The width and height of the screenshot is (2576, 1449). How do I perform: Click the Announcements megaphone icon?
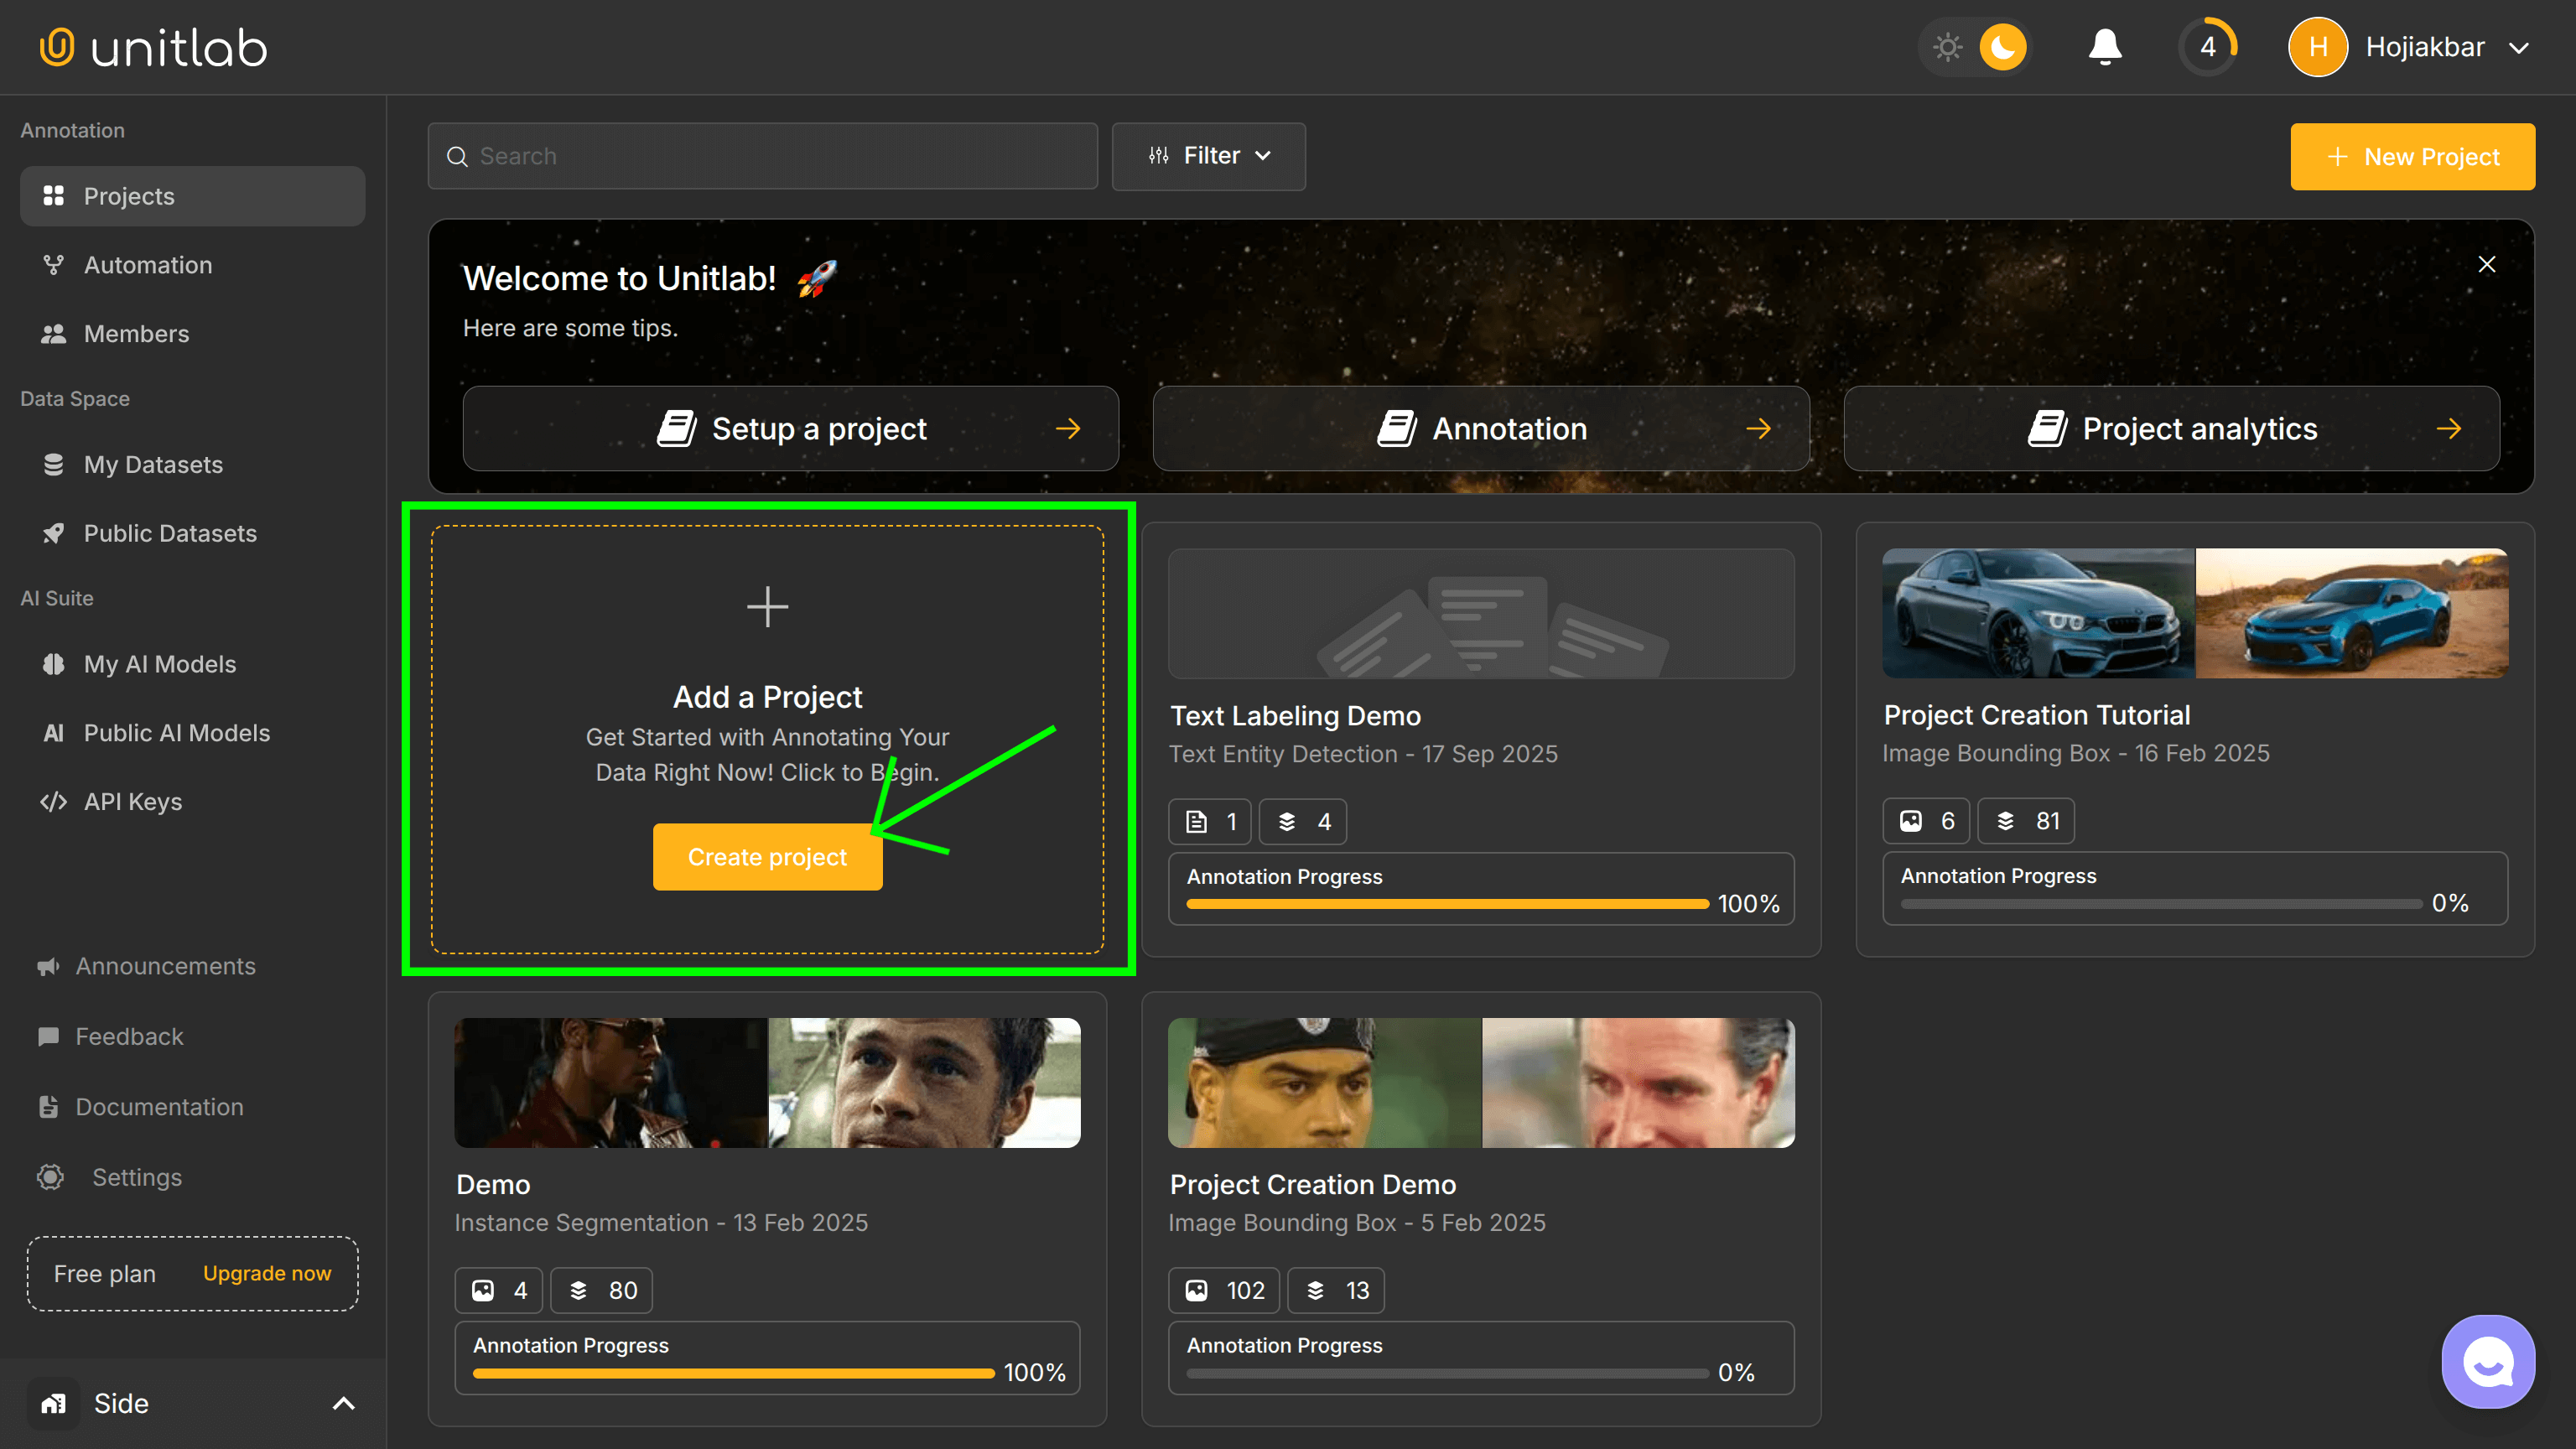click(49, 966)
